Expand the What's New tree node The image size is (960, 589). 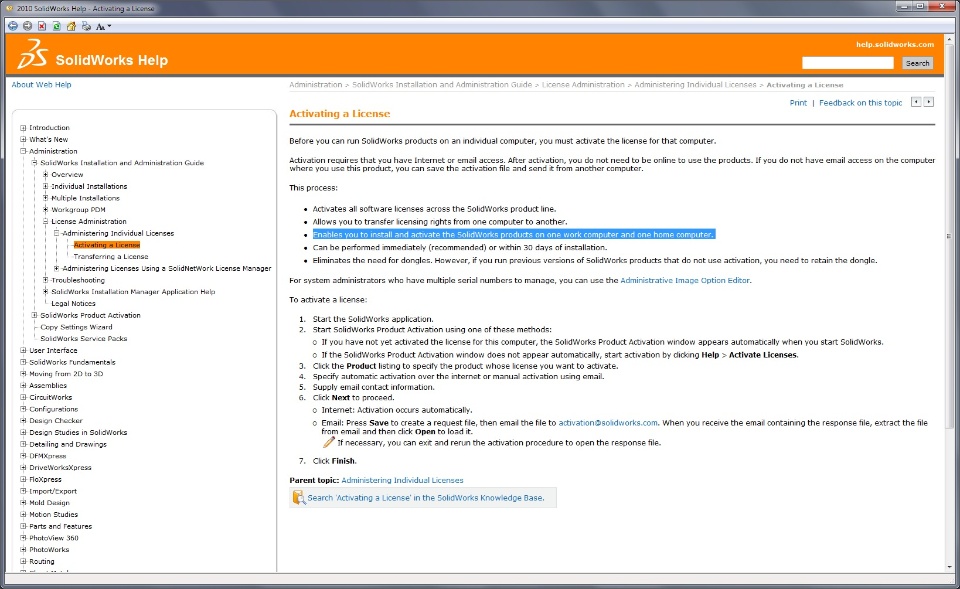tap(23, 140)
